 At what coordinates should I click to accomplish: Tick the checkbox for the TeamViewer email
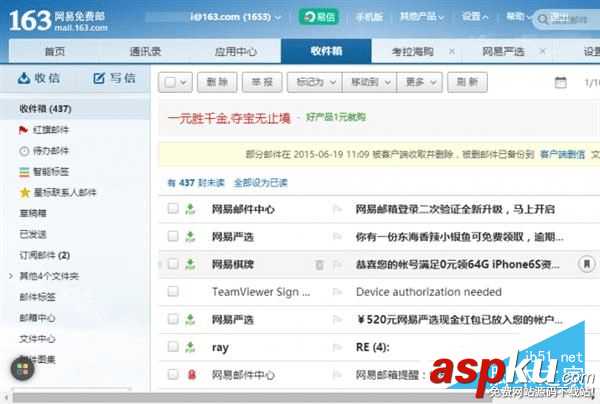pos(173,291)
